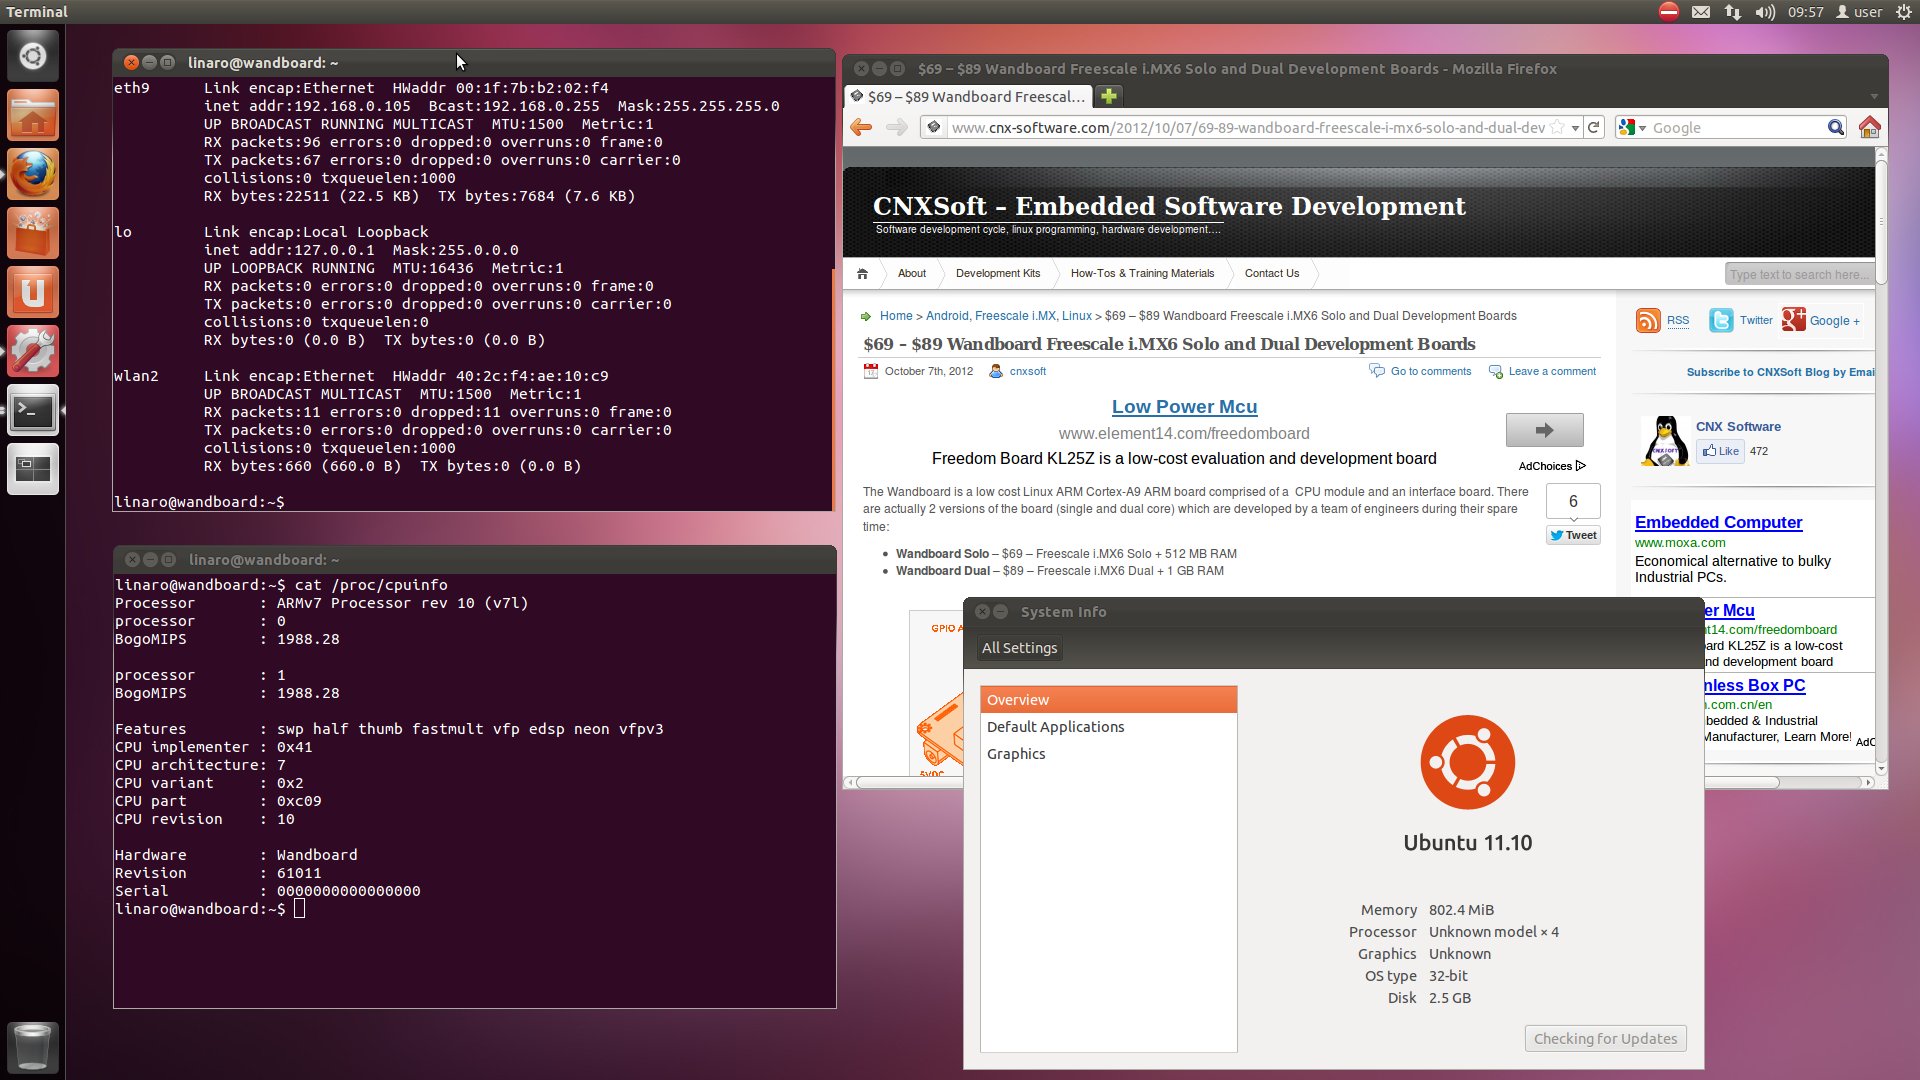The height and width of the screenshot is (1080, 1920).
Task: Select Graphics in System Info list
Action: [1108, 753]
